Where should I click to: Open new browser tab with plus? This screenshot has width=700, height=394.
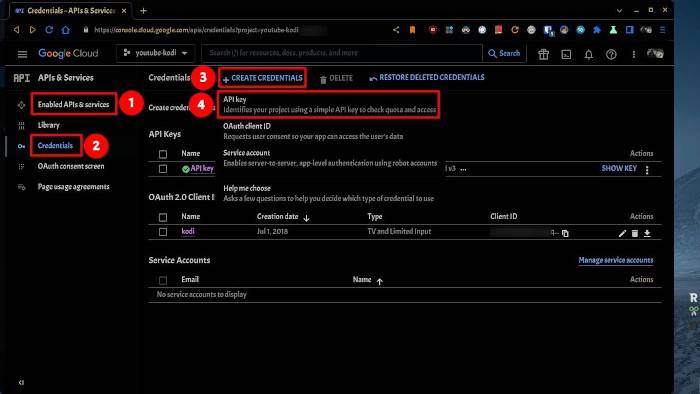[x=143, y=11]
